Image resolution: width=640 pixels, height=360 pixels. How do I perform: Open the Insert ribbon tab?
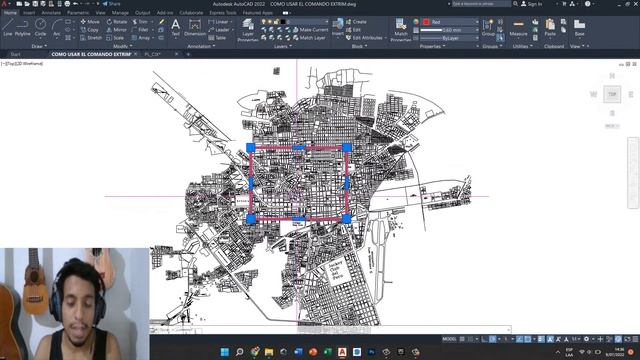click(x=29, y=13)
